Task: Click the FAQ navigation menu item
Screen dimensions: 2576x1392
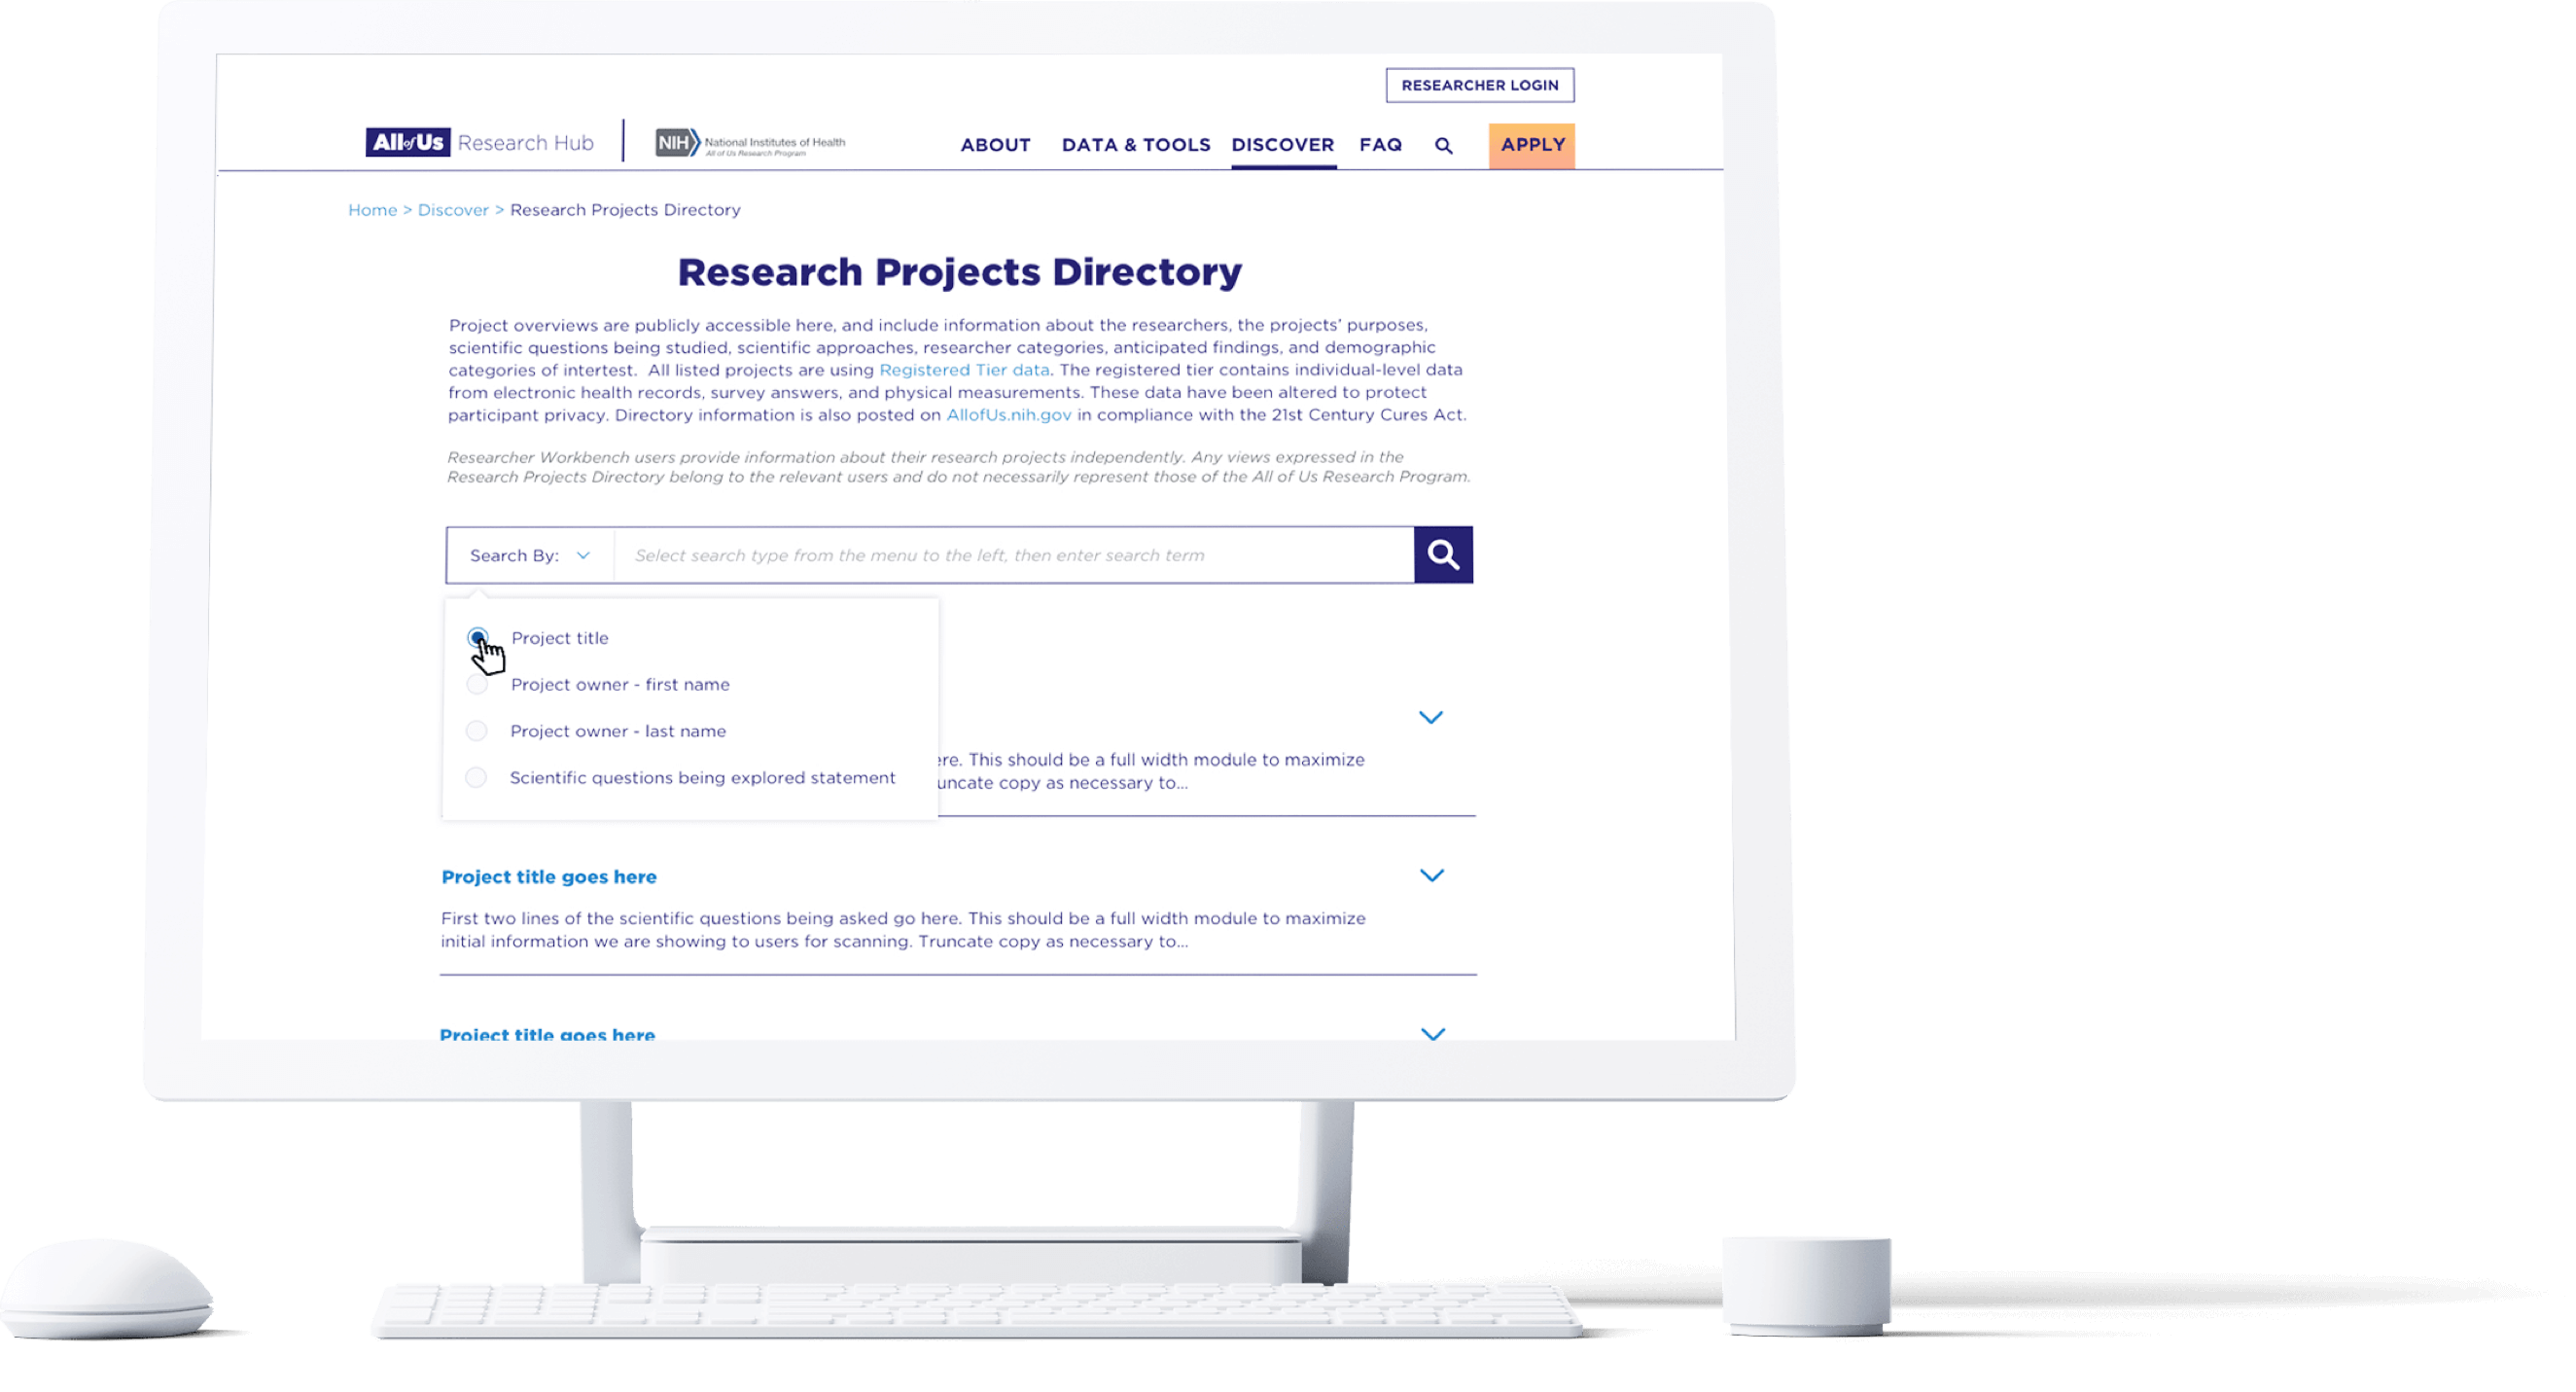Action: click(1379, 144)
